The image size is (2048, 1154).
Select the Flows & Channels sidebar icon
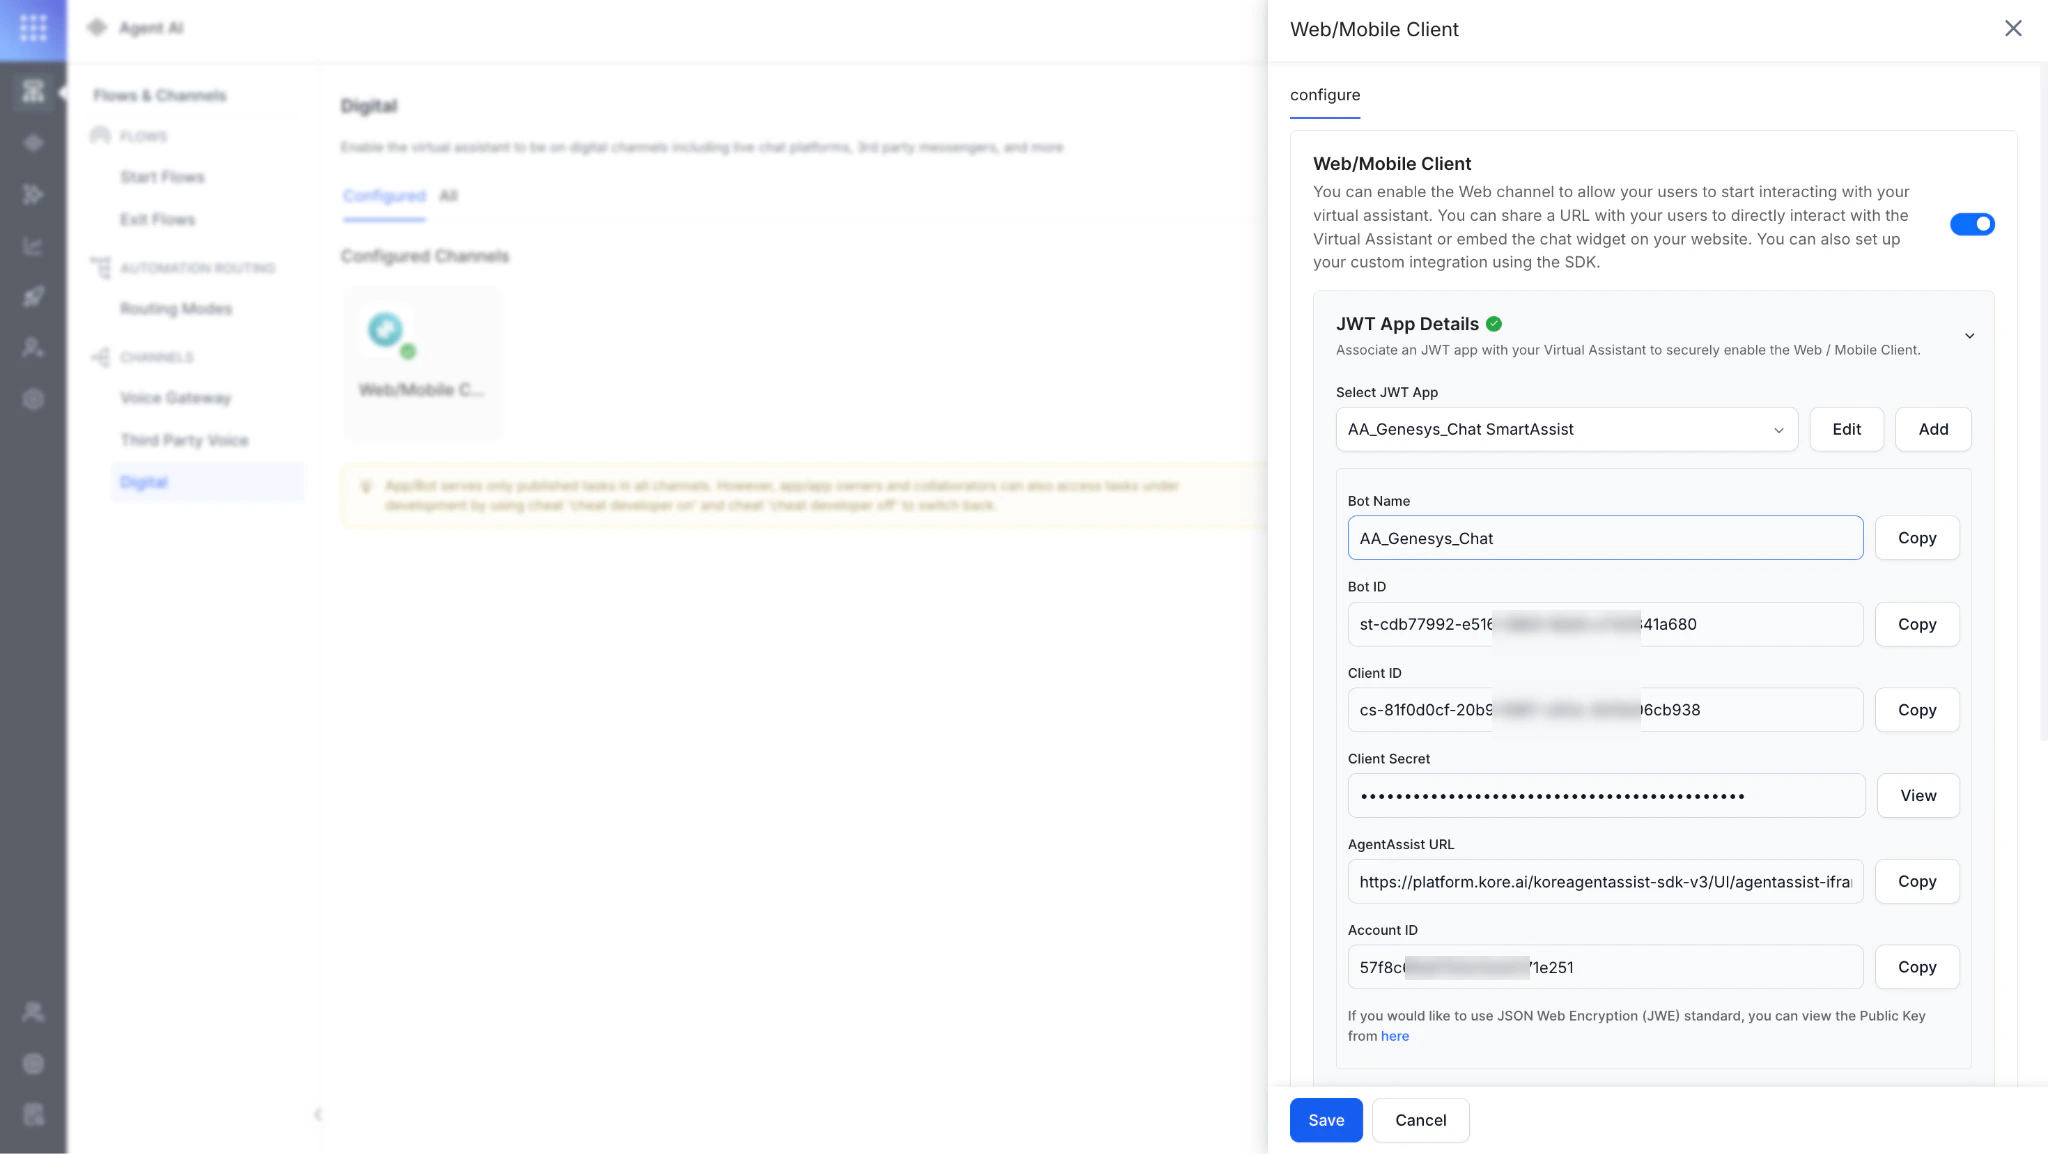coord(33,91)
